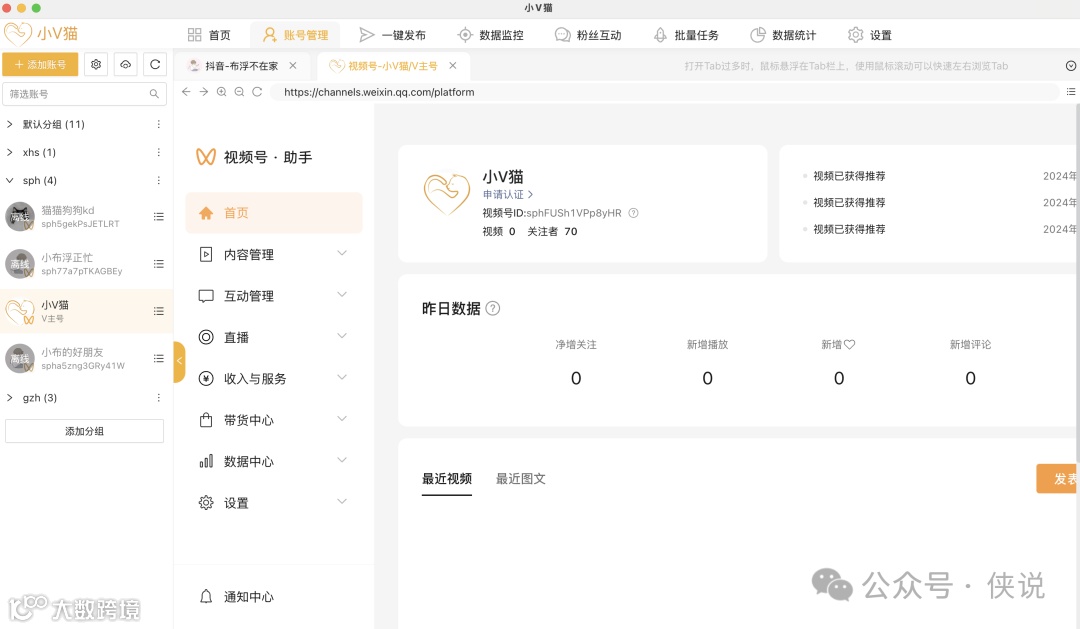Click the URL address field
Image resolution: width=1080 pixels, height=629 pixels.
665,92
